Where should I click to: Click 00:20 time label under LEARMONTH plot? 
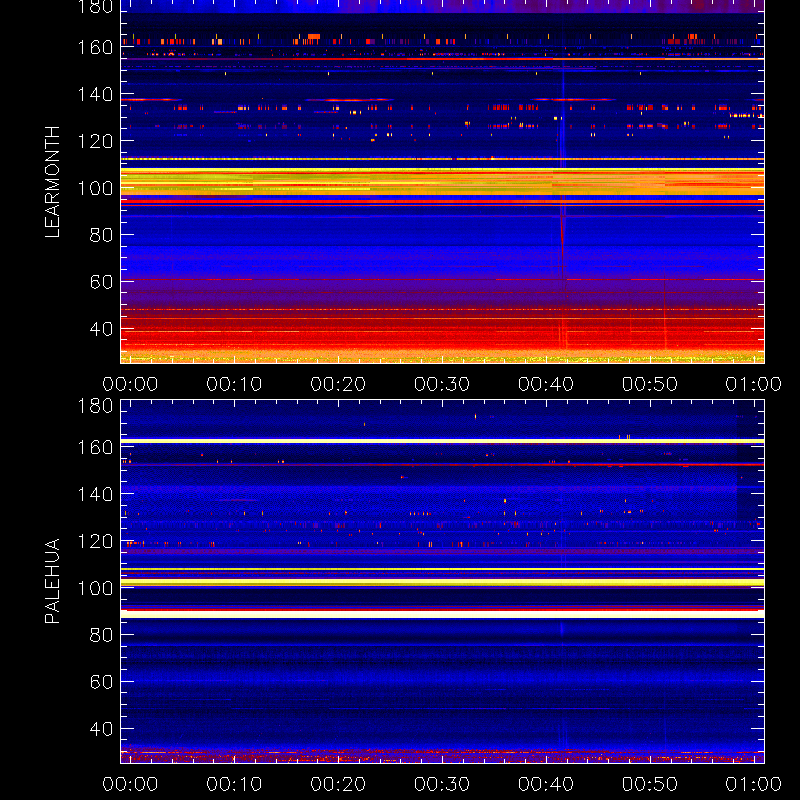tap(338, 384)
